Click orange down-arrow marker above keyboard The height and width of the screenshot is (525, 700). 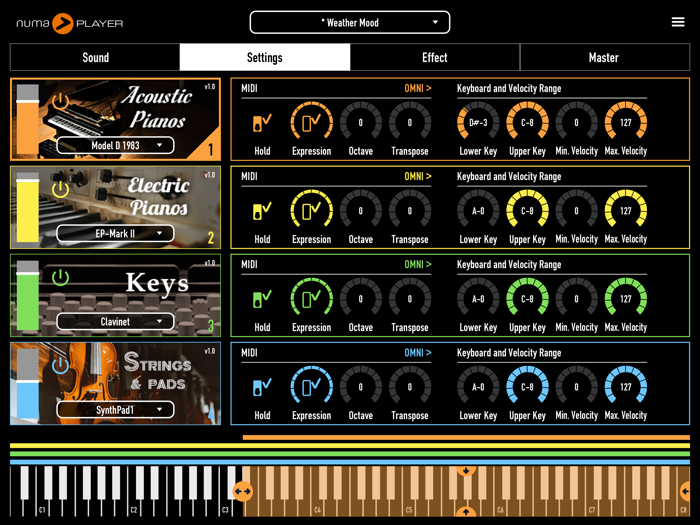[x=466, y=471]
